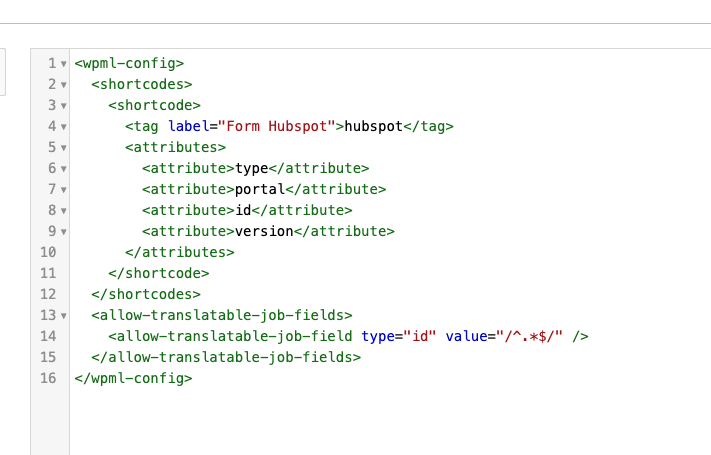Screen dimensions: 711x455
Task: Click the attribute value "type" on line 6
Action: tap(252, 168)
